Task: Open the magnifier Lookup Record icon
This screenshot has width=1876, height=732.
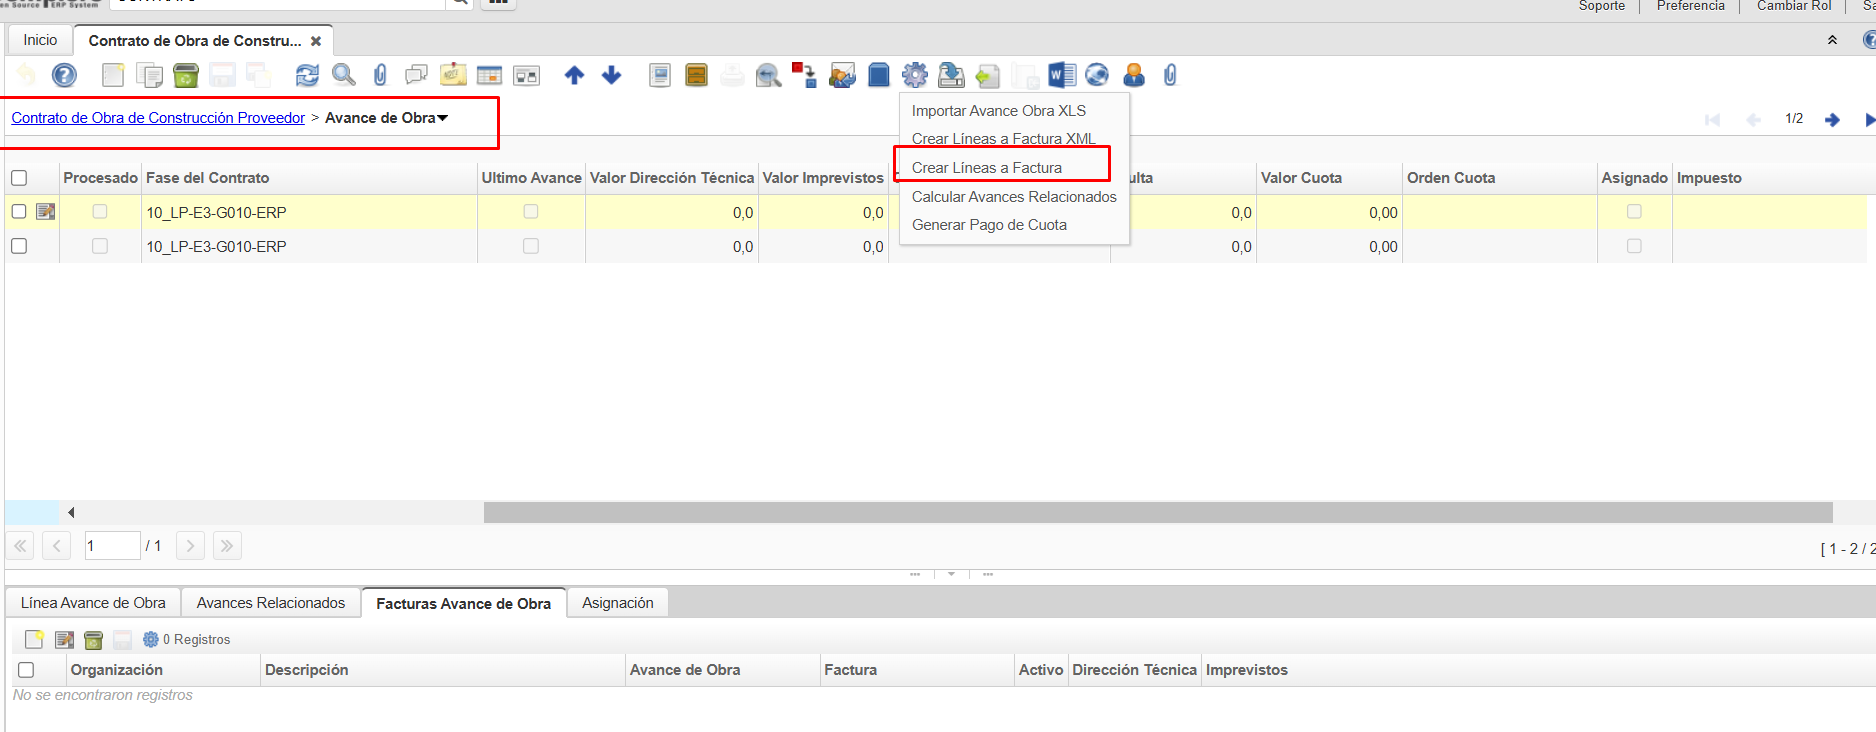Action: click(343, 75)
